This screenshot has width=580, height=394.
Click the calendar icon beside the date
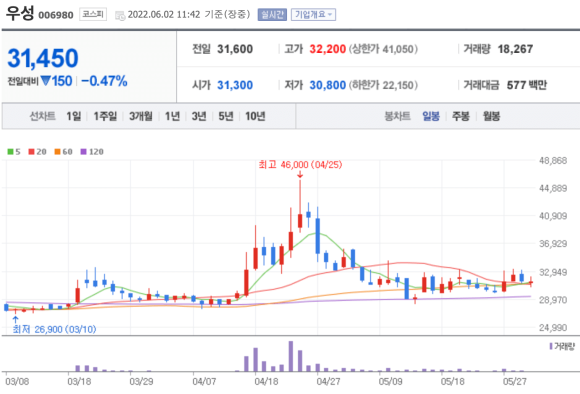point(120,16)
